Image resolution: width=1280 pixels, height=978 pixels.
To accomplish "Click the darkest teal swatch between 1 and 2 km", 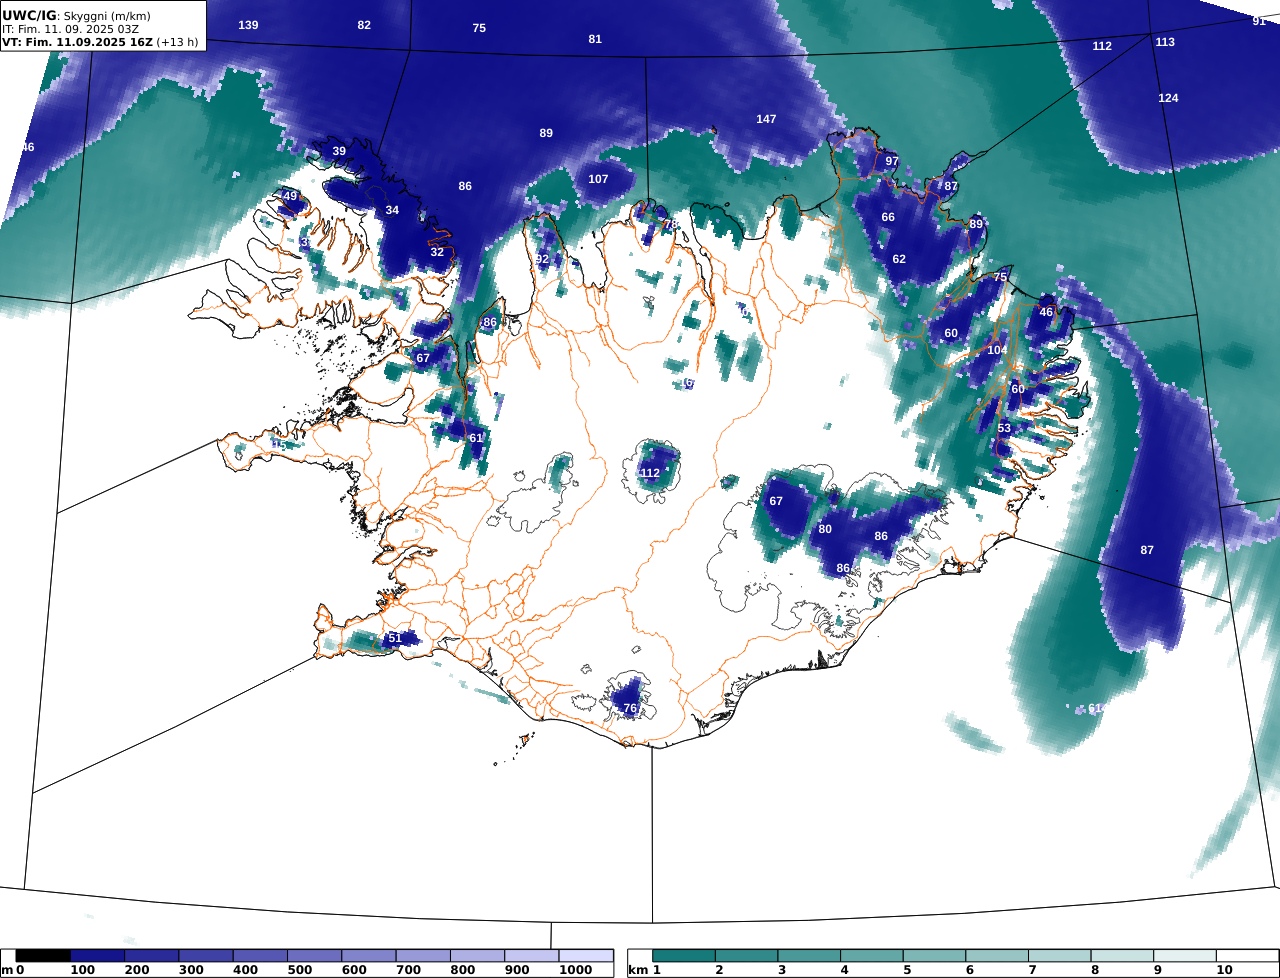I will pyautogui.click(x=684, y=956).
